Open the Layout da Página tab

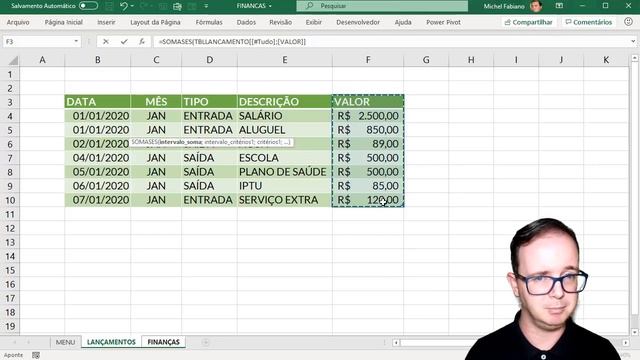point(155,22)
